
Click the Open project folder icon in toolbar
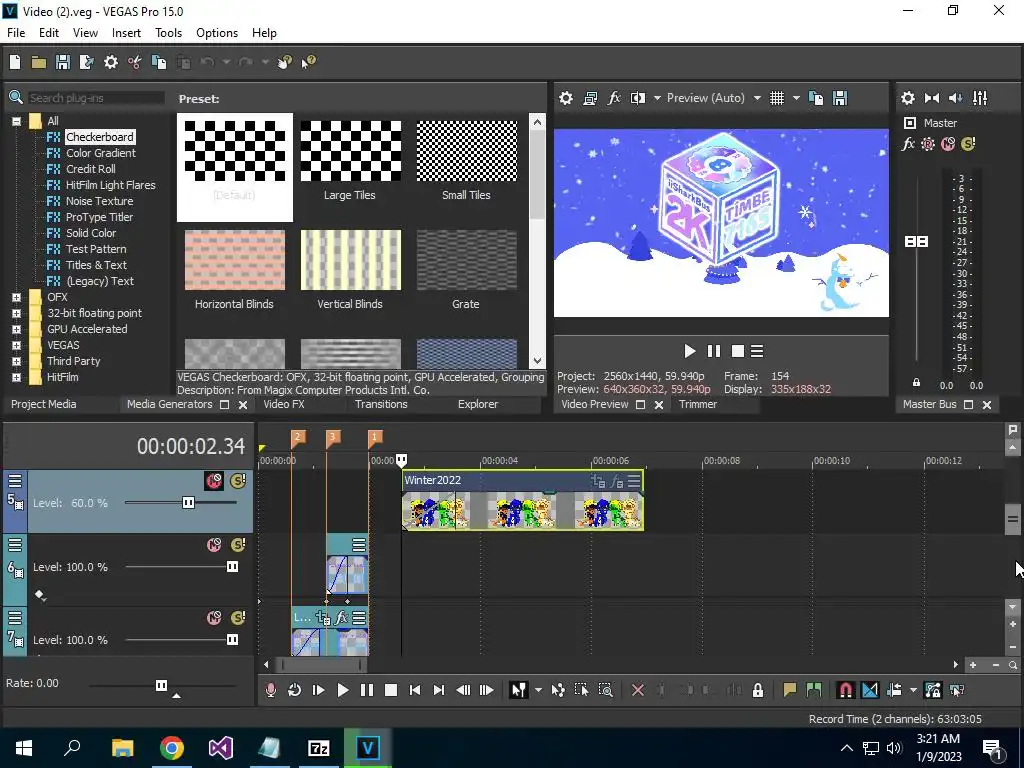coord(39,62)
